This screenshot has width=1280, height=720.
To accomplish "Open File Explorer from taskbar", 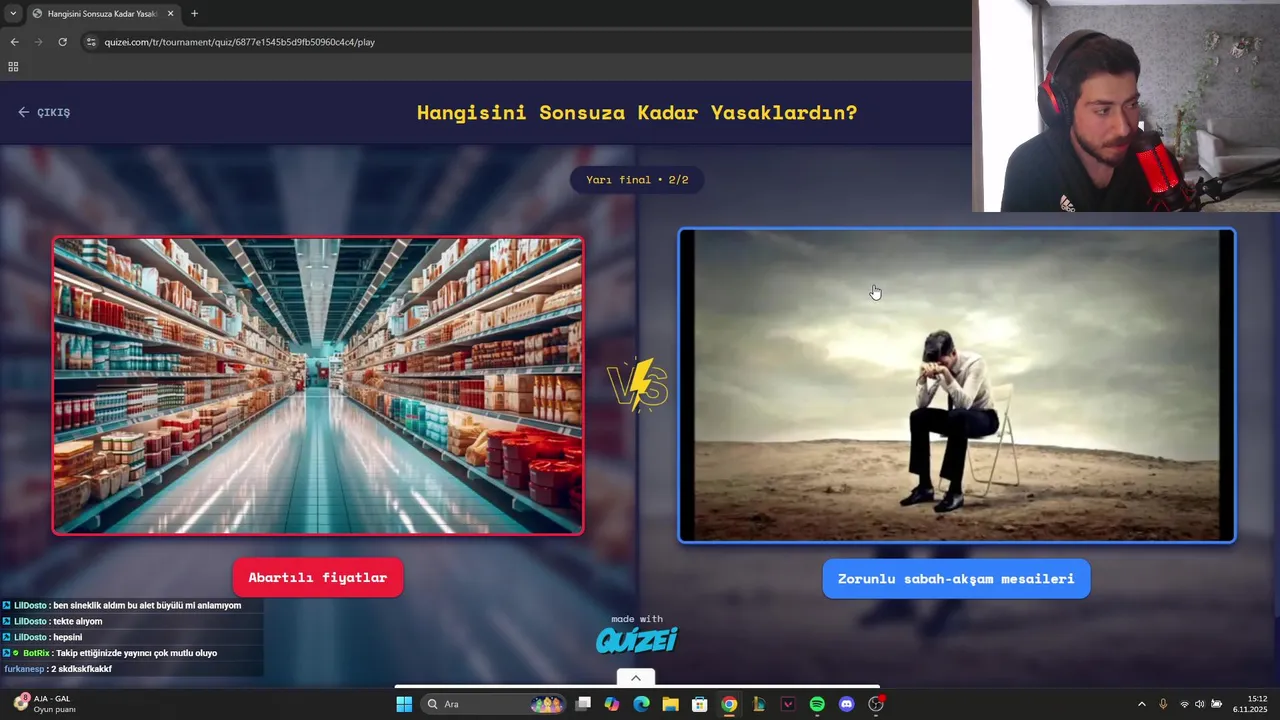I will coord(670,704).
